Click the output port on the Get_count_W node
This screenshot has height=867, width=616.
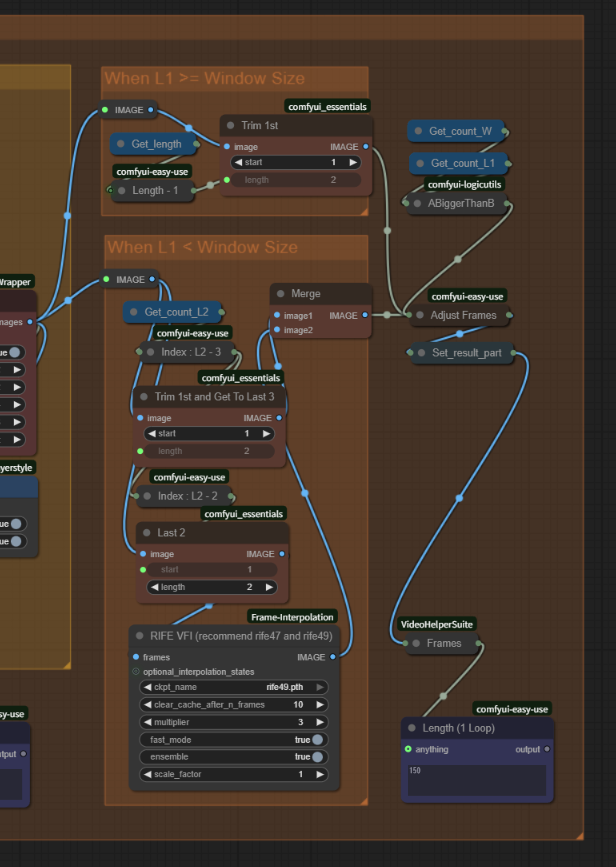point(506,131)
